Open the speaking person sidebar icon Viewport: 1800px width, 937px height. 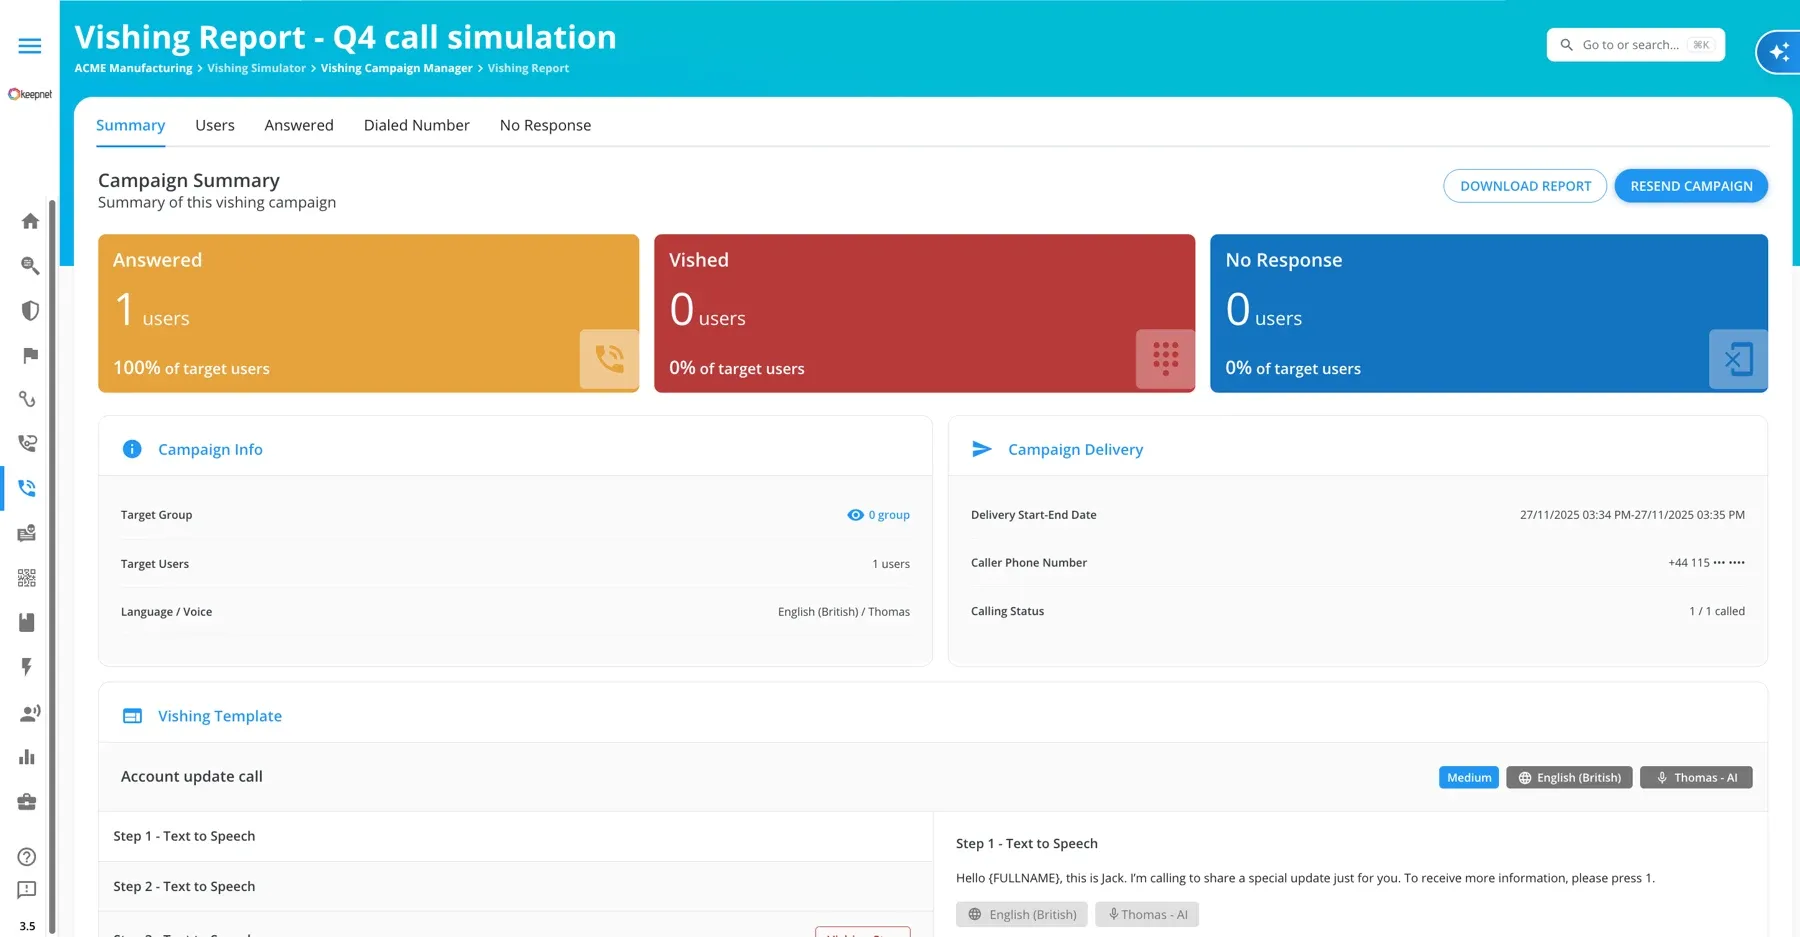(x=29, y=712)
